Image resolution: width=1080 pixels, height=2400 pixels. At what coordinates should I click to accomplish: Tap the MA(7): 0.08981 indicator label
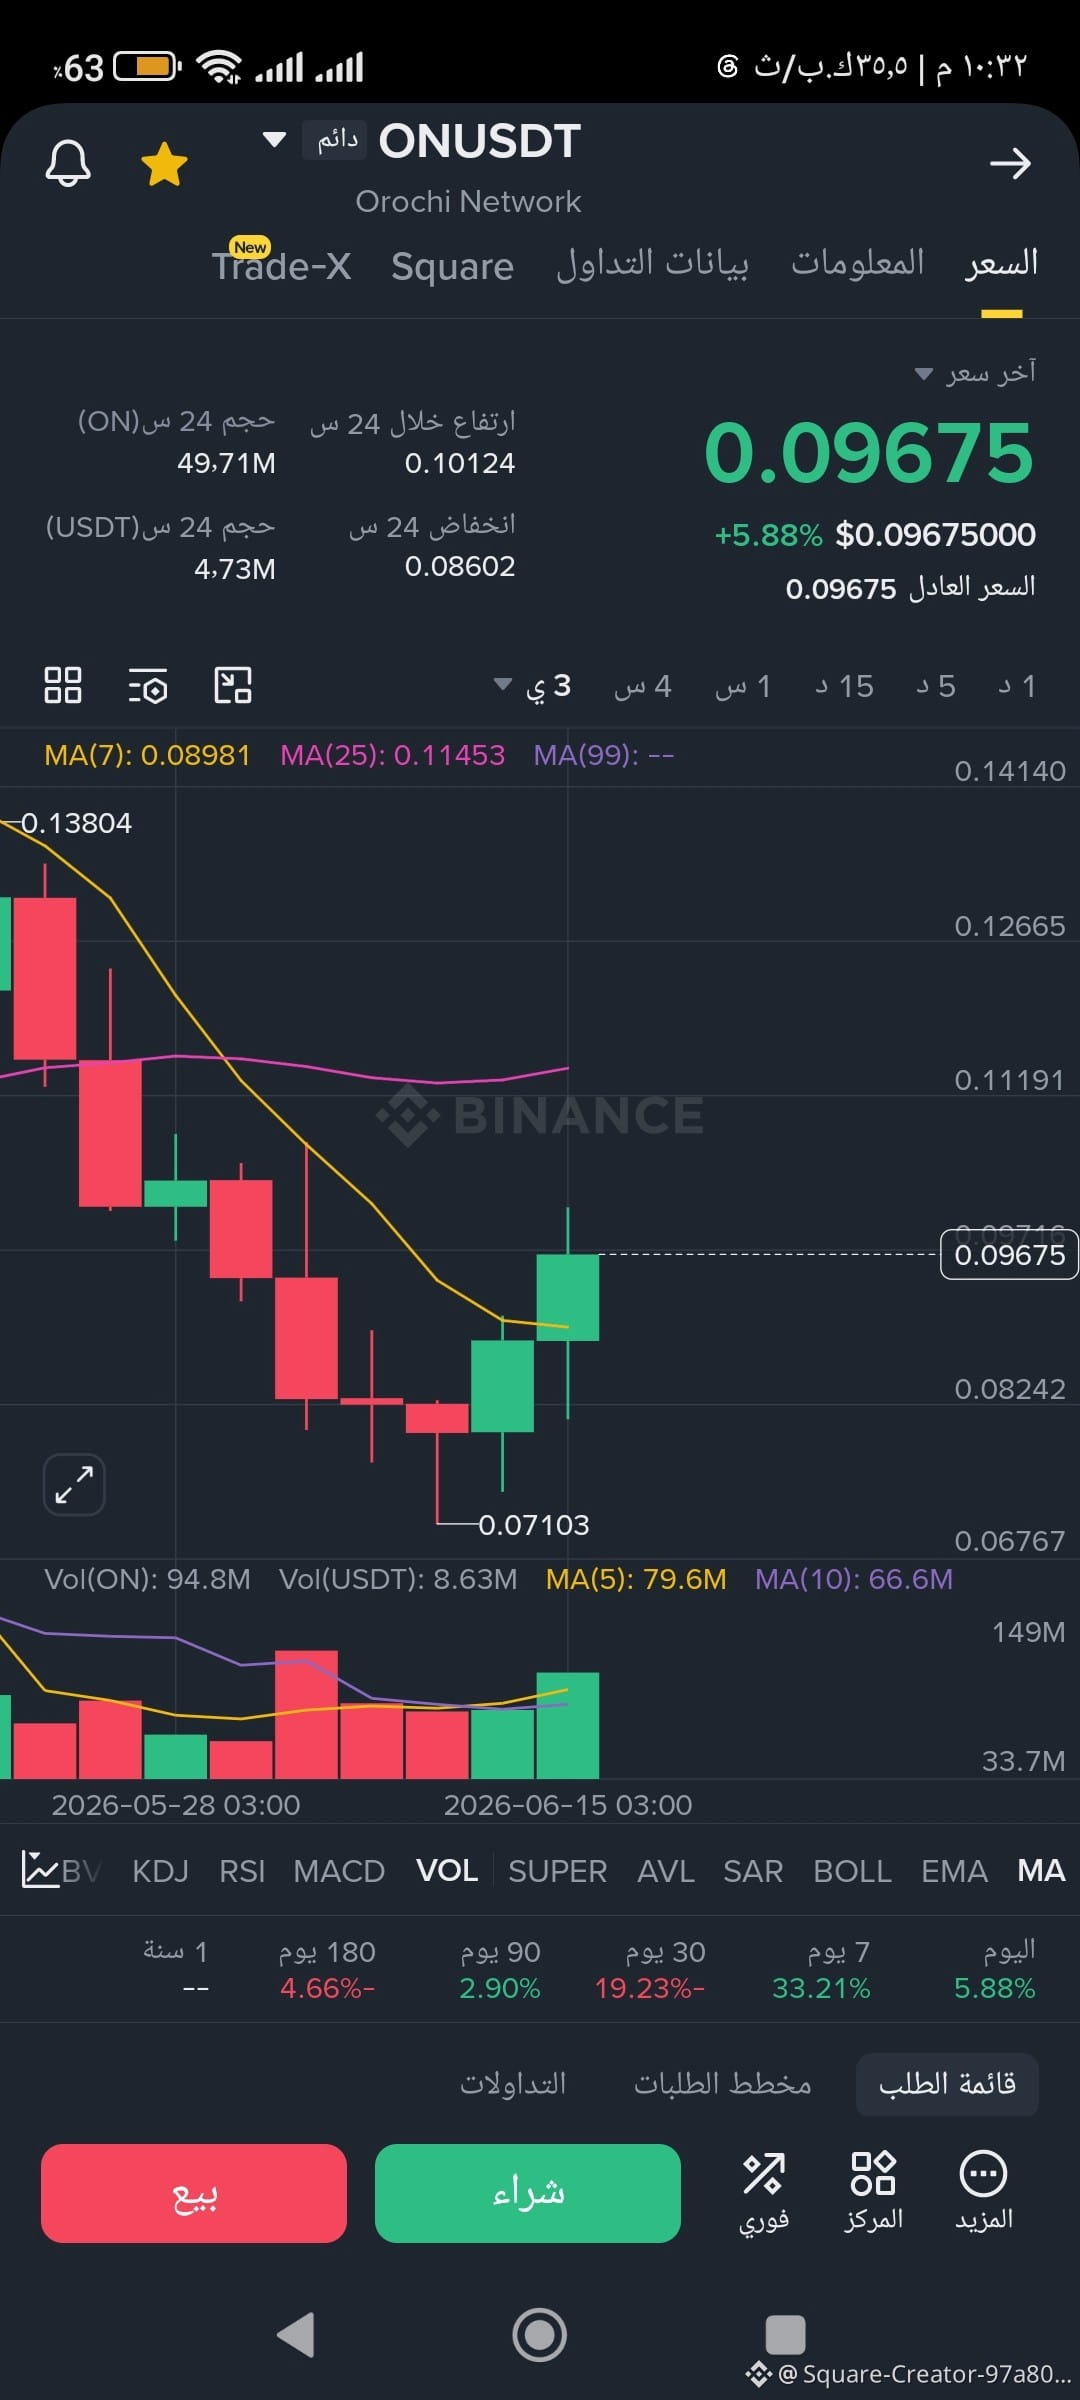click(147, 755)
